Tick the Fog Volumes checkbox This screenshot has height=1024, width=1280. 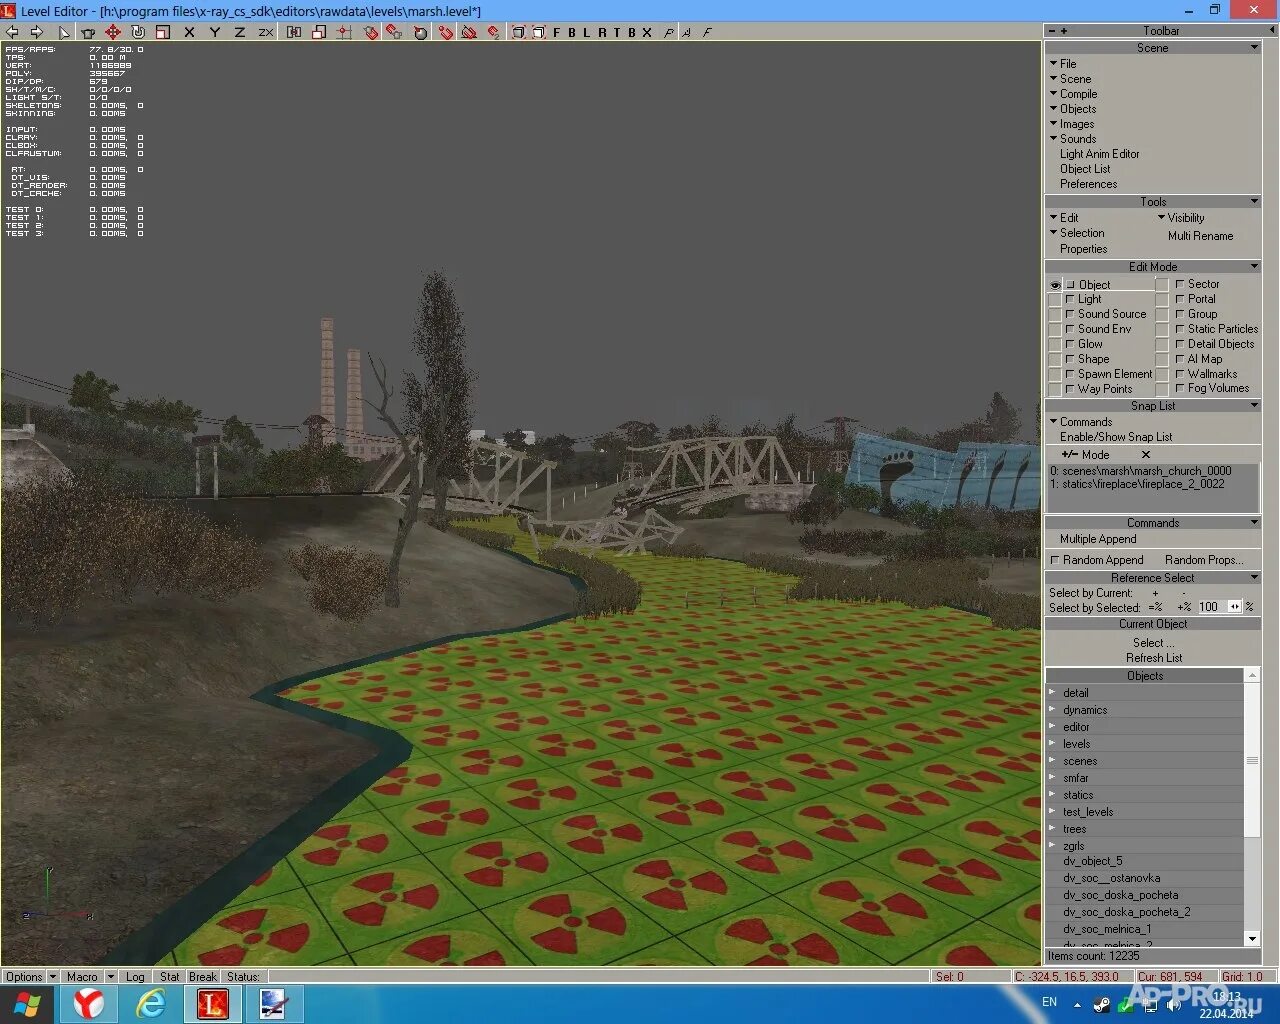tap(1180, 388)
